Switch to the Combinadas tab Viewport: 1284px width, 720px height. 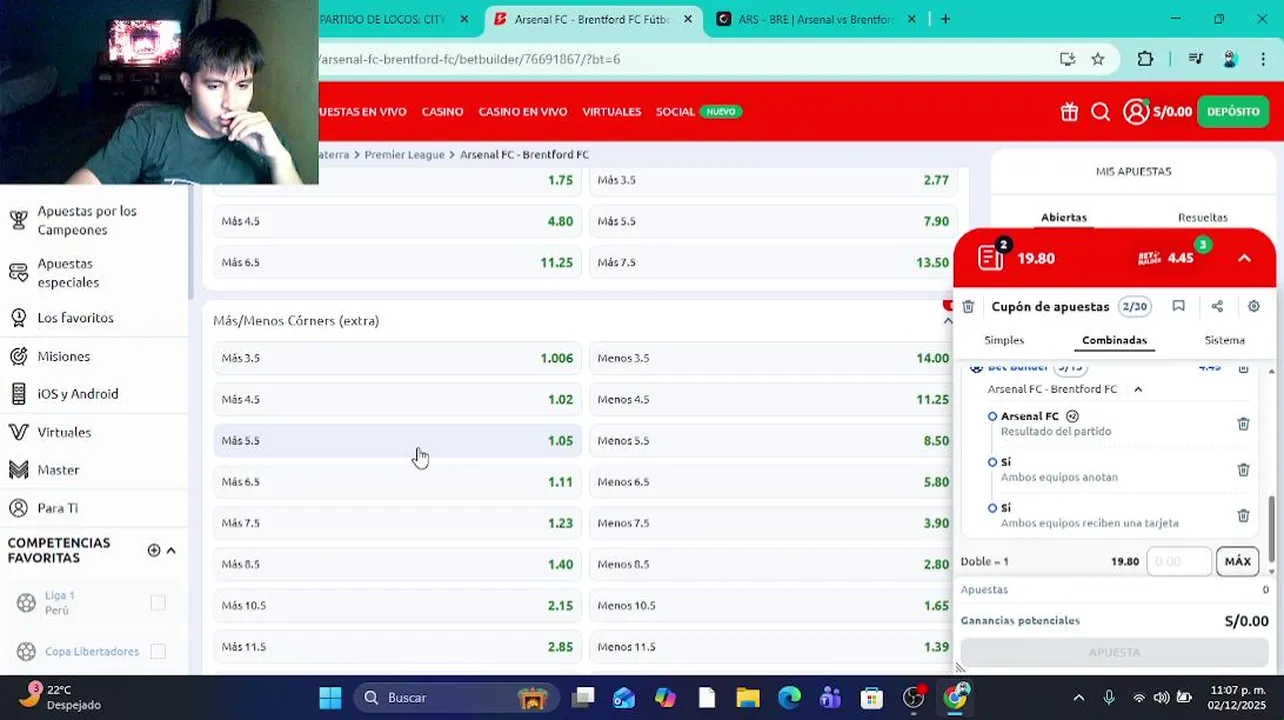point(1114,340)
